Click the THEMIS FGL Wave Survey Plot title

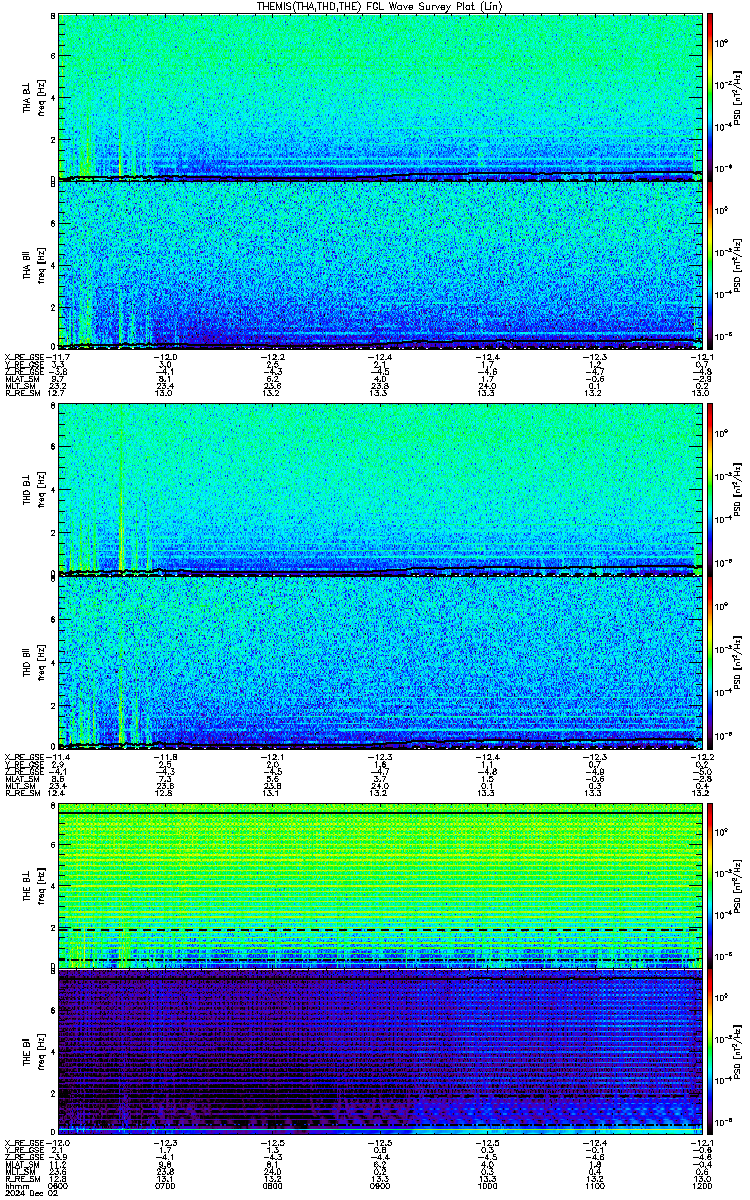[x=378, y=6]
